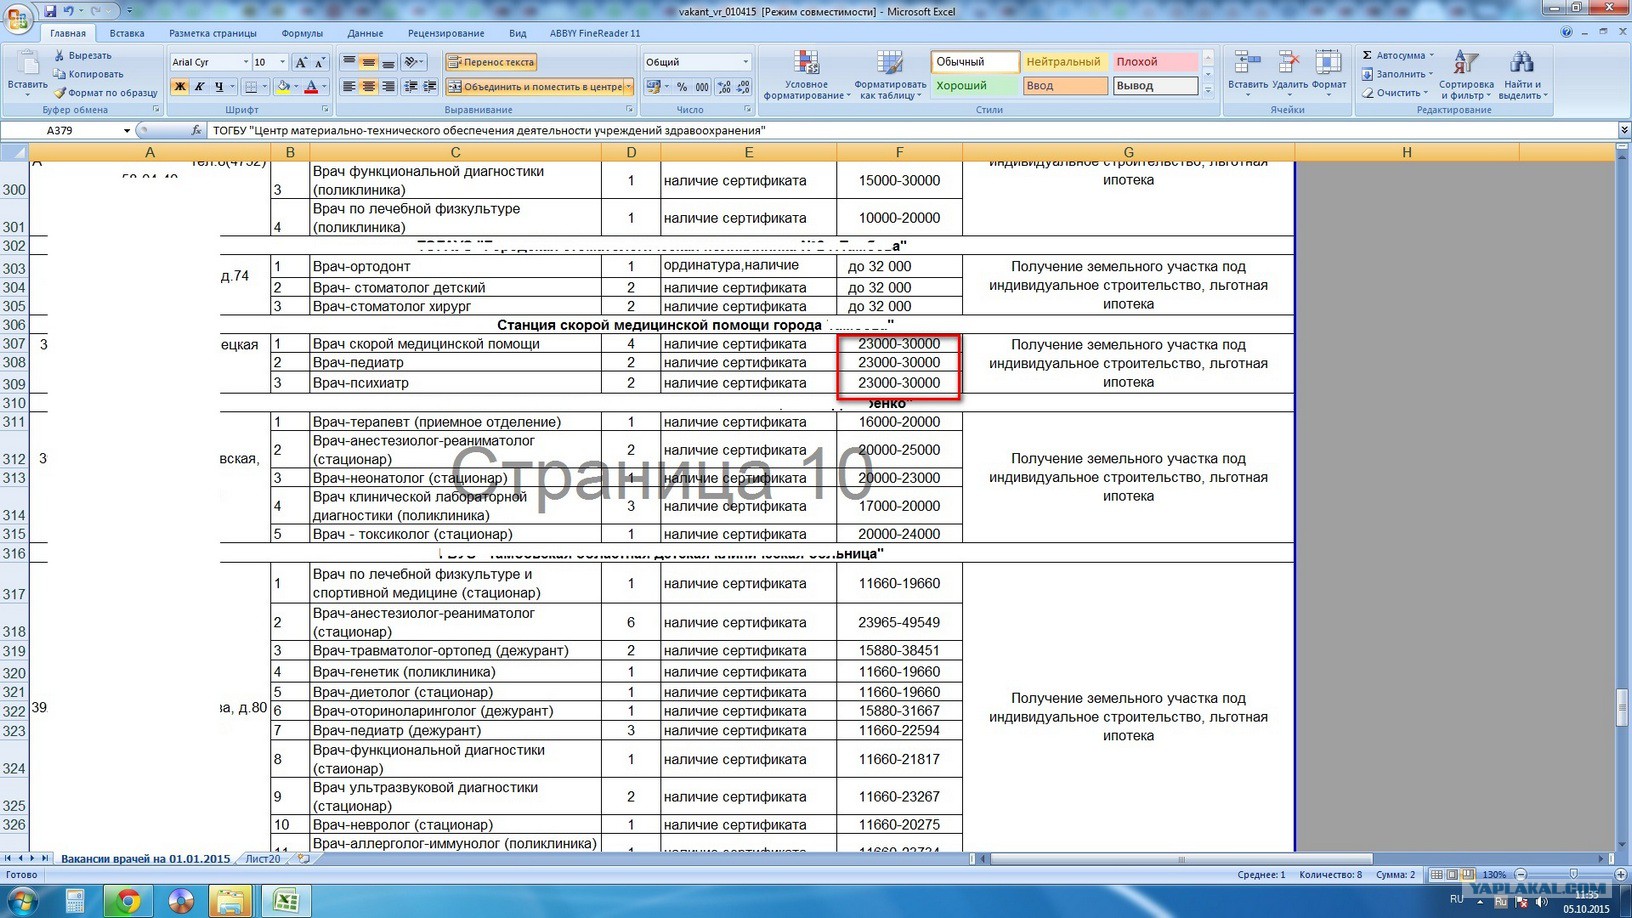Click Format Painter (Формат по образцу)
This screenshot has height=918, width=1632.
tap(105, 92)
